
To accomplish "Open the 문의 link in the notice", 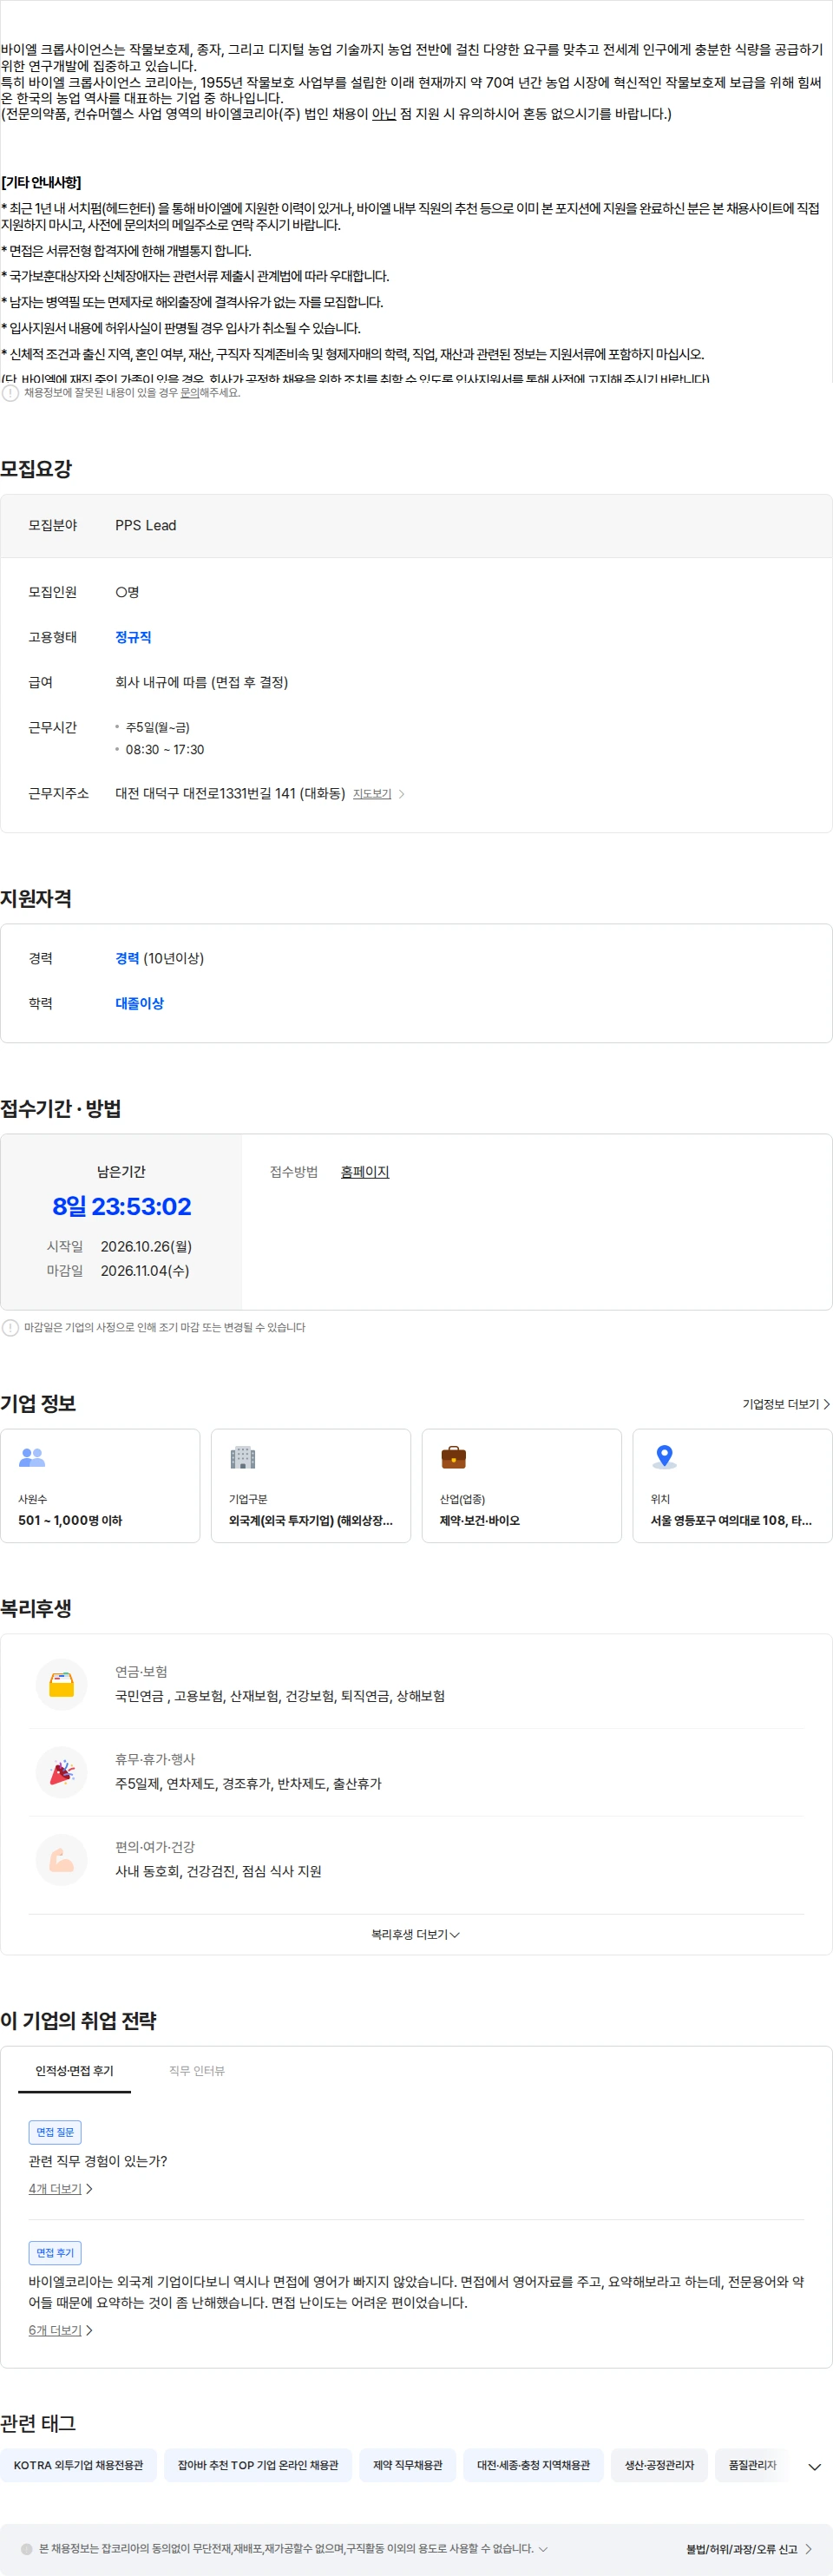I will (x=189, y=393).
